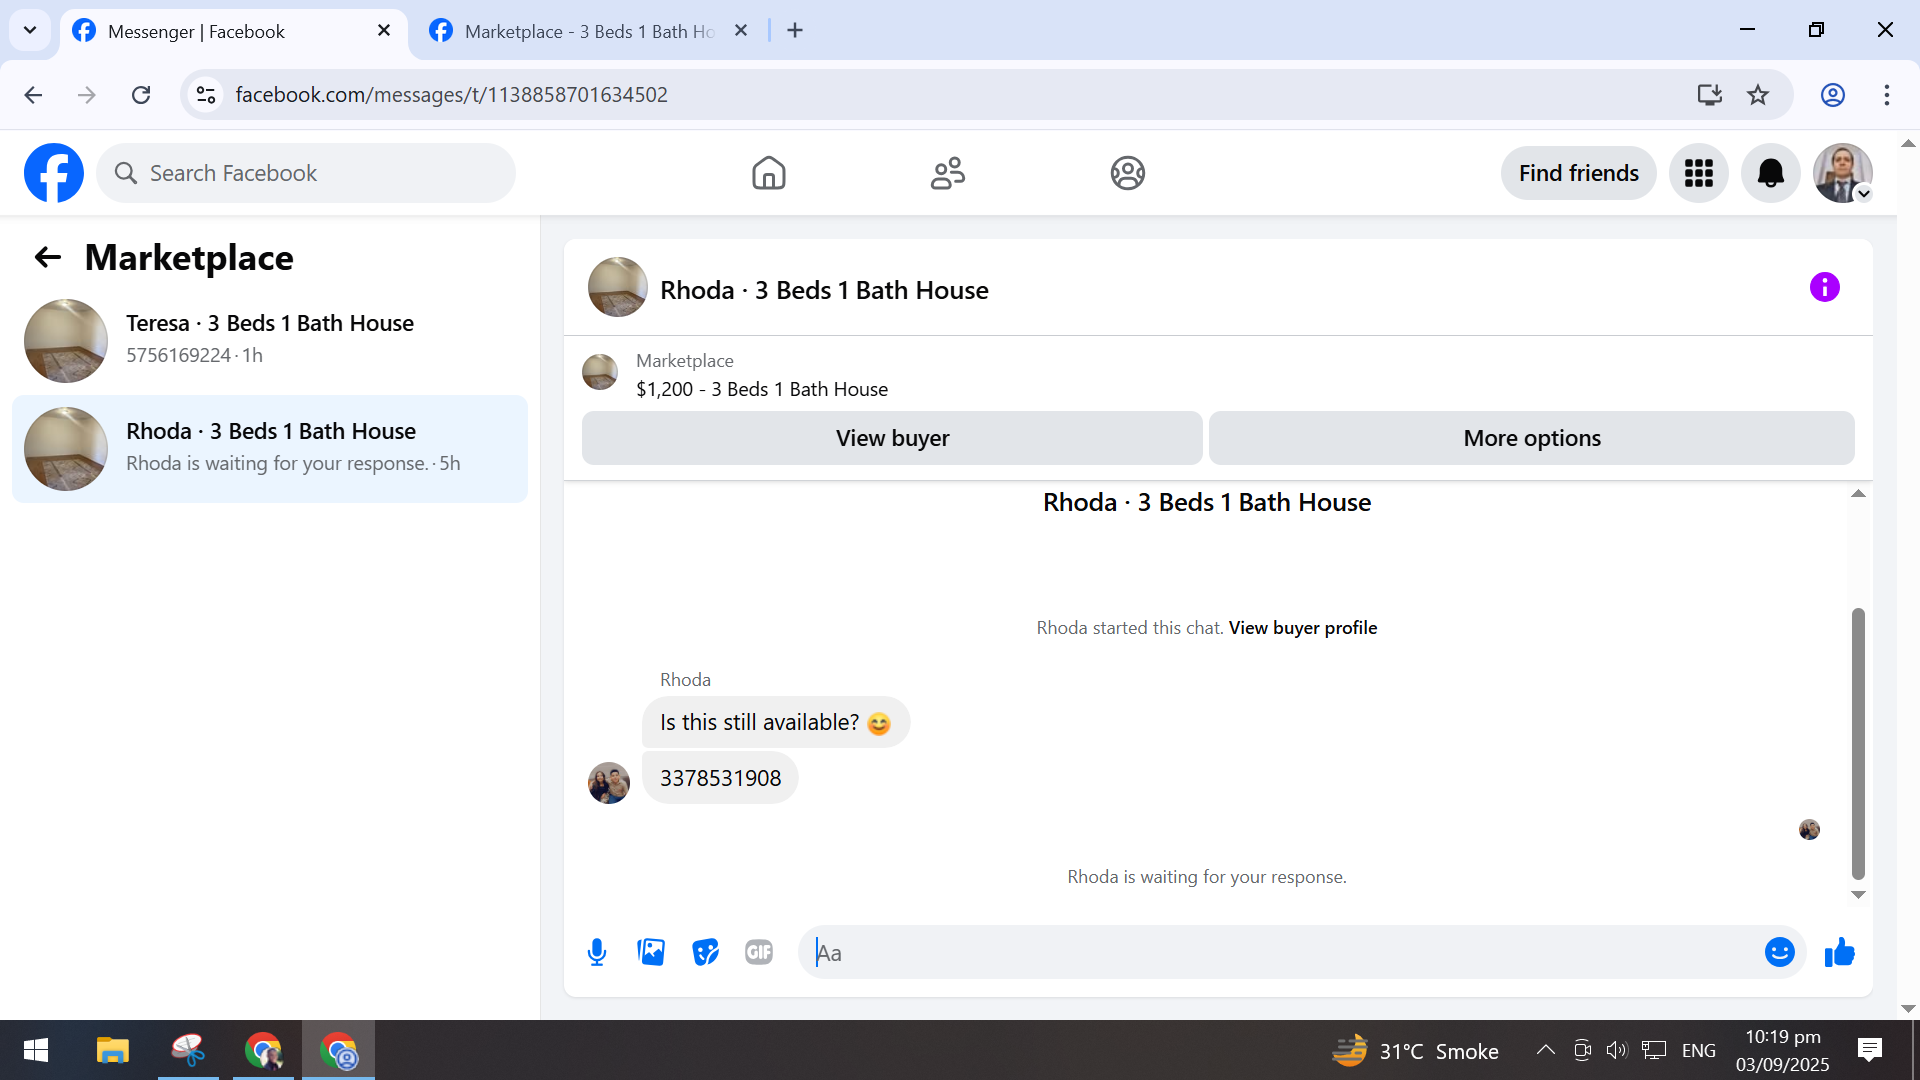Select Rhoda's conversation in the sidebar list
This screenshot has width=1920, height=1080.
point(270,448)
